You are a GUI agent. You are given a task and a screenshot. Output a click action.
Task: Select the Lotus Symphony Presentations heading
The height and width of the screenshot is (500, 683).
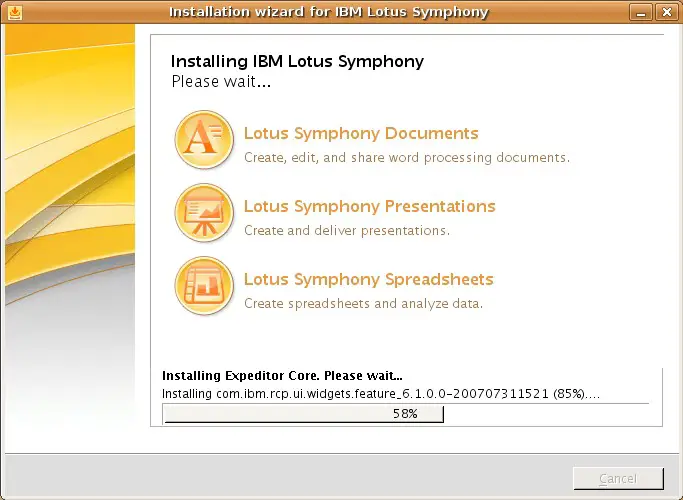pos(370,206)
